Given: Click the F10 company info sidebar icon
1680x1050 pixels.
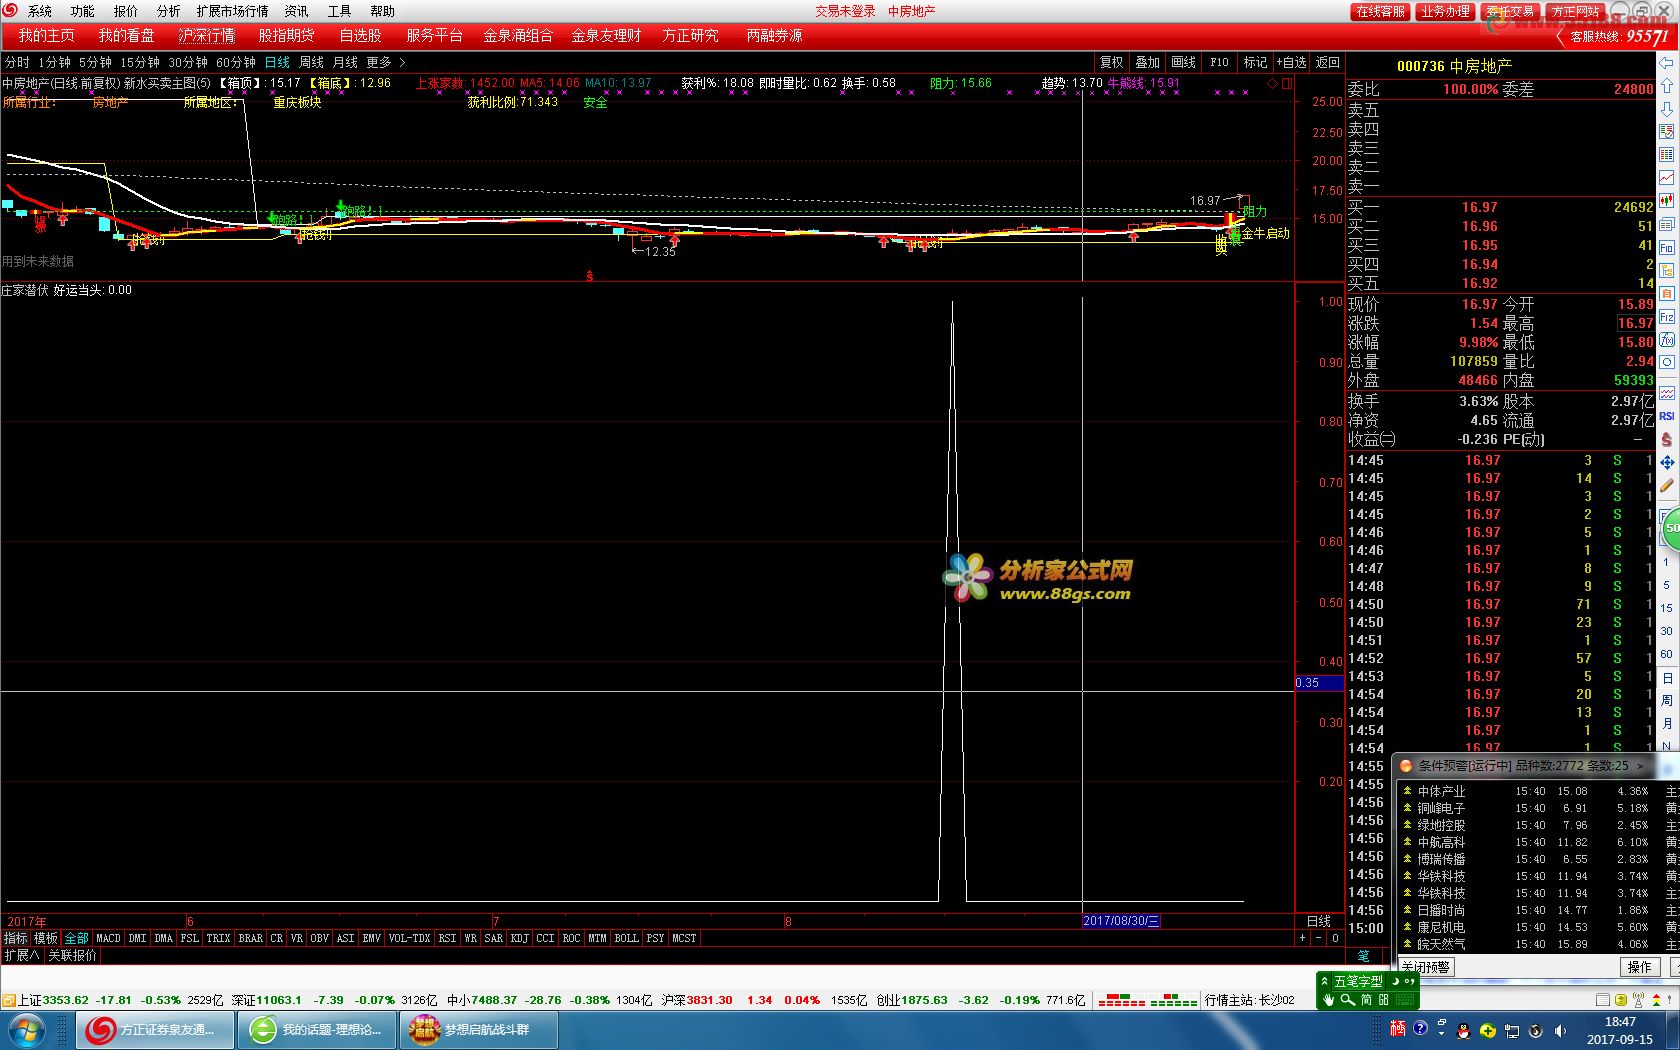Looking at the screenshot, I should click(x=1667, y=247).
